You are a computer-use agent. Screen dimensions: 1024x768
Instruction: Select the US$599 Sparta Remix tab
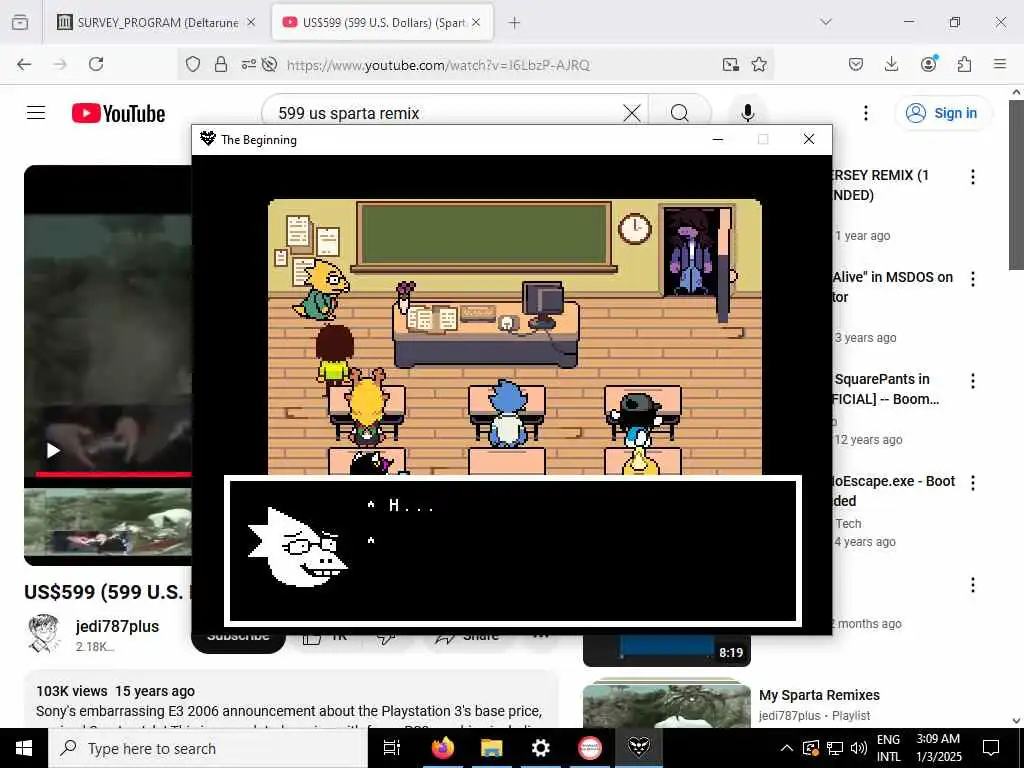[382, 22]
